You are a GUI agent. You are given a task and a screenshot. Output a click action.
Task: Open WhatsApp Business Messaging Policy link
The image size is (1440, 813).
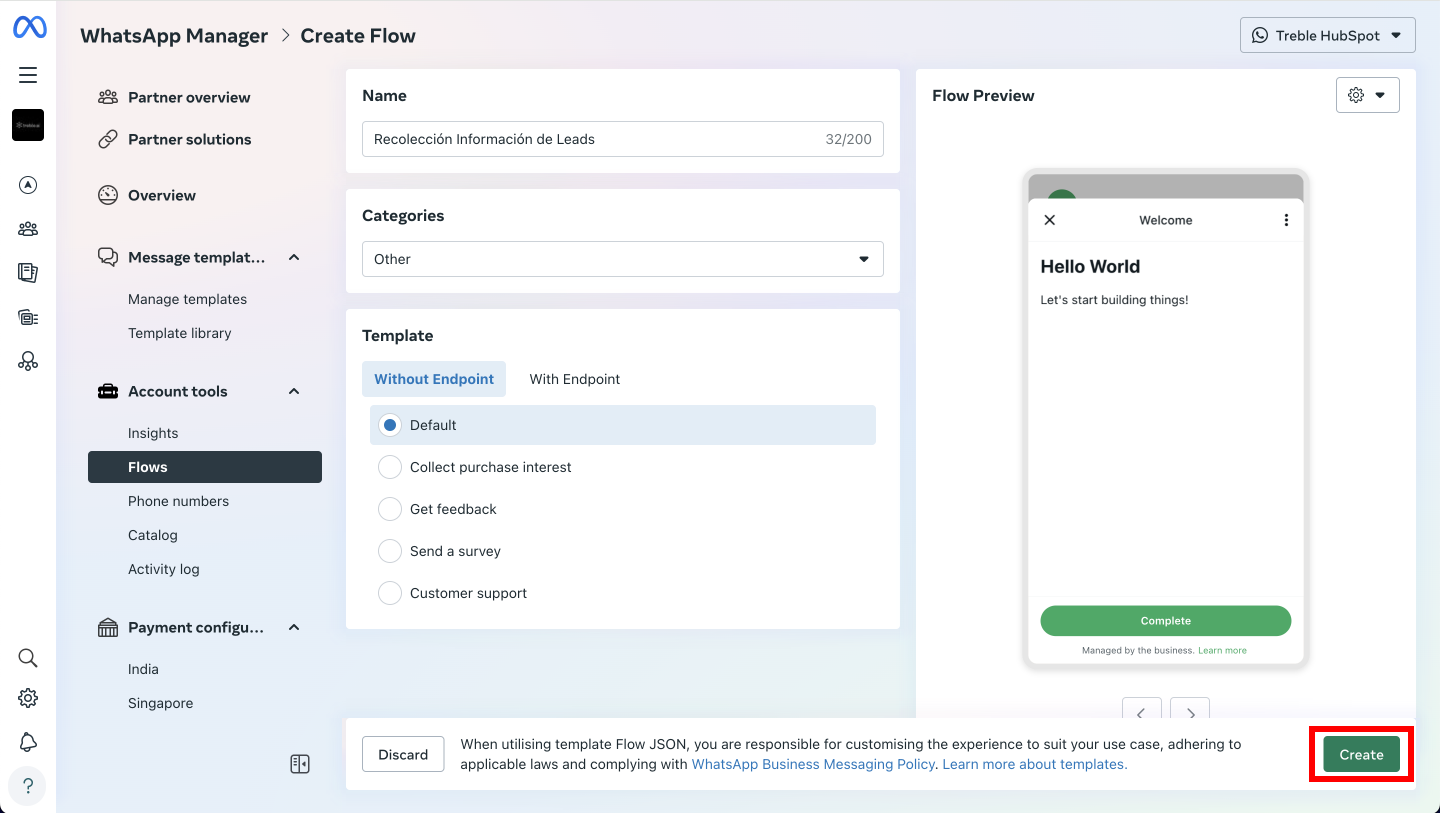tap(813, 764)
